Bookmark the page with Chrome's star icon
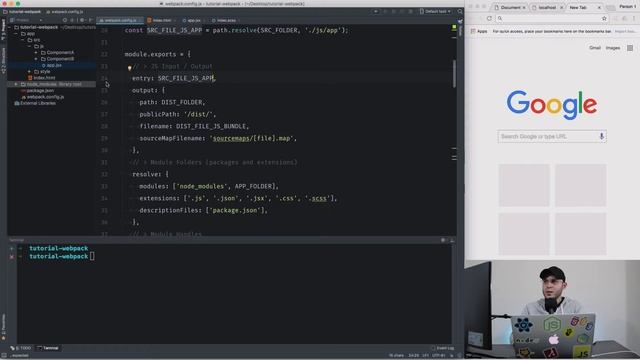 click(604, 18)
